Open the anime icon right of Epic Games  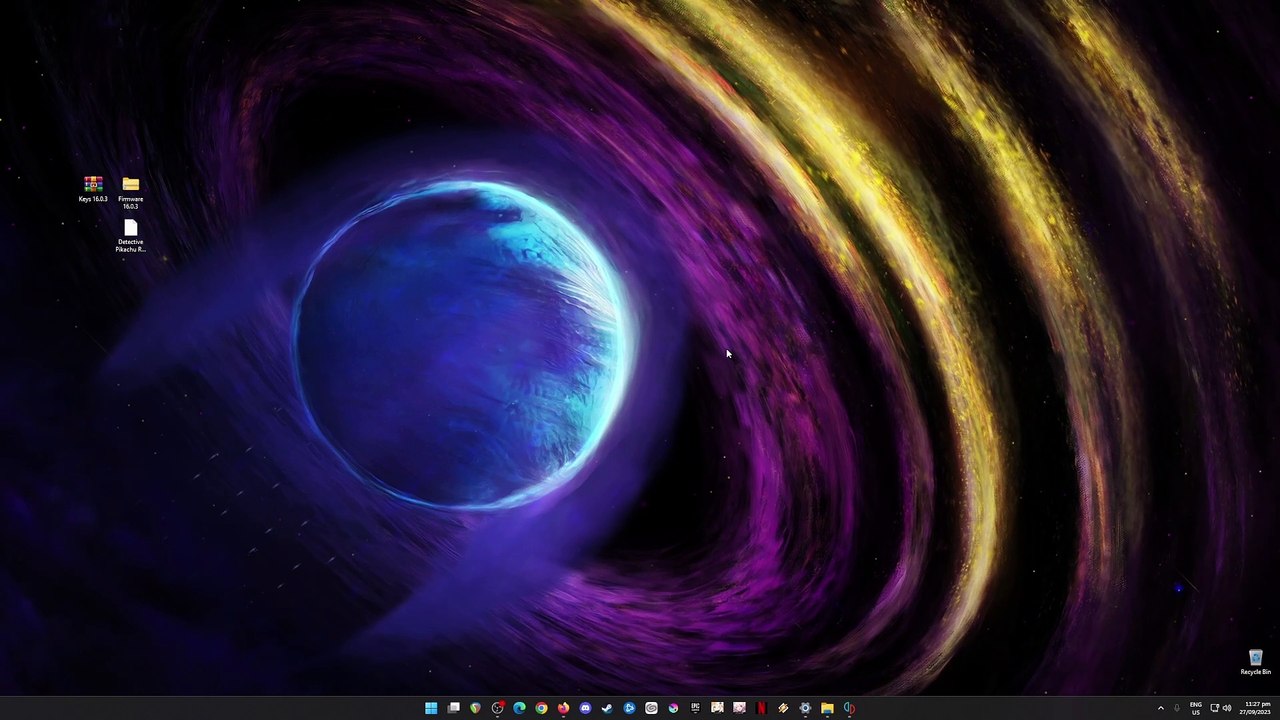[x=717, y=708]
